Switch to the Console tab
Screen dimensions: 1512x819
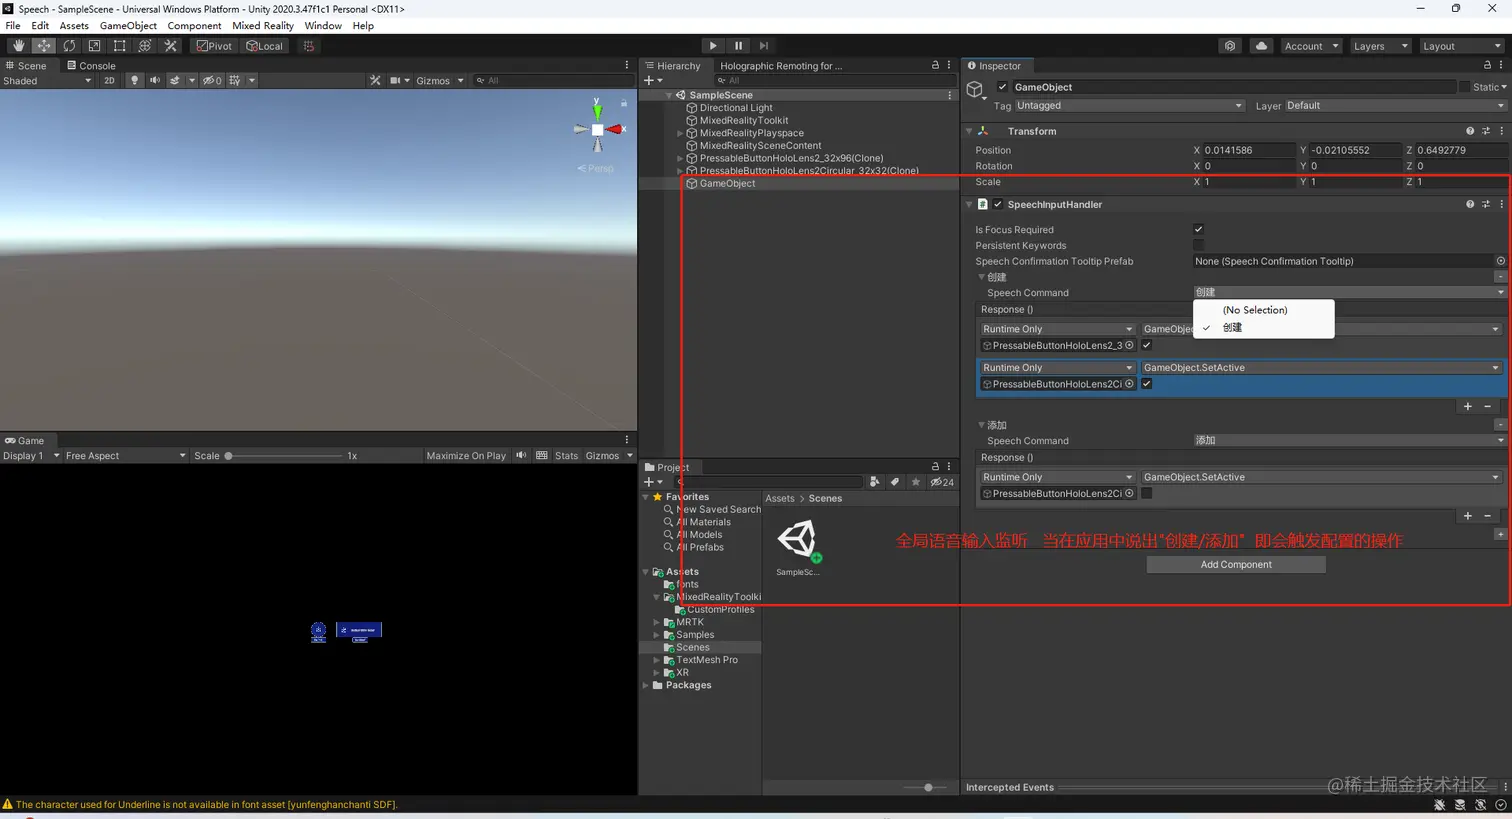(x=91, y=66)
